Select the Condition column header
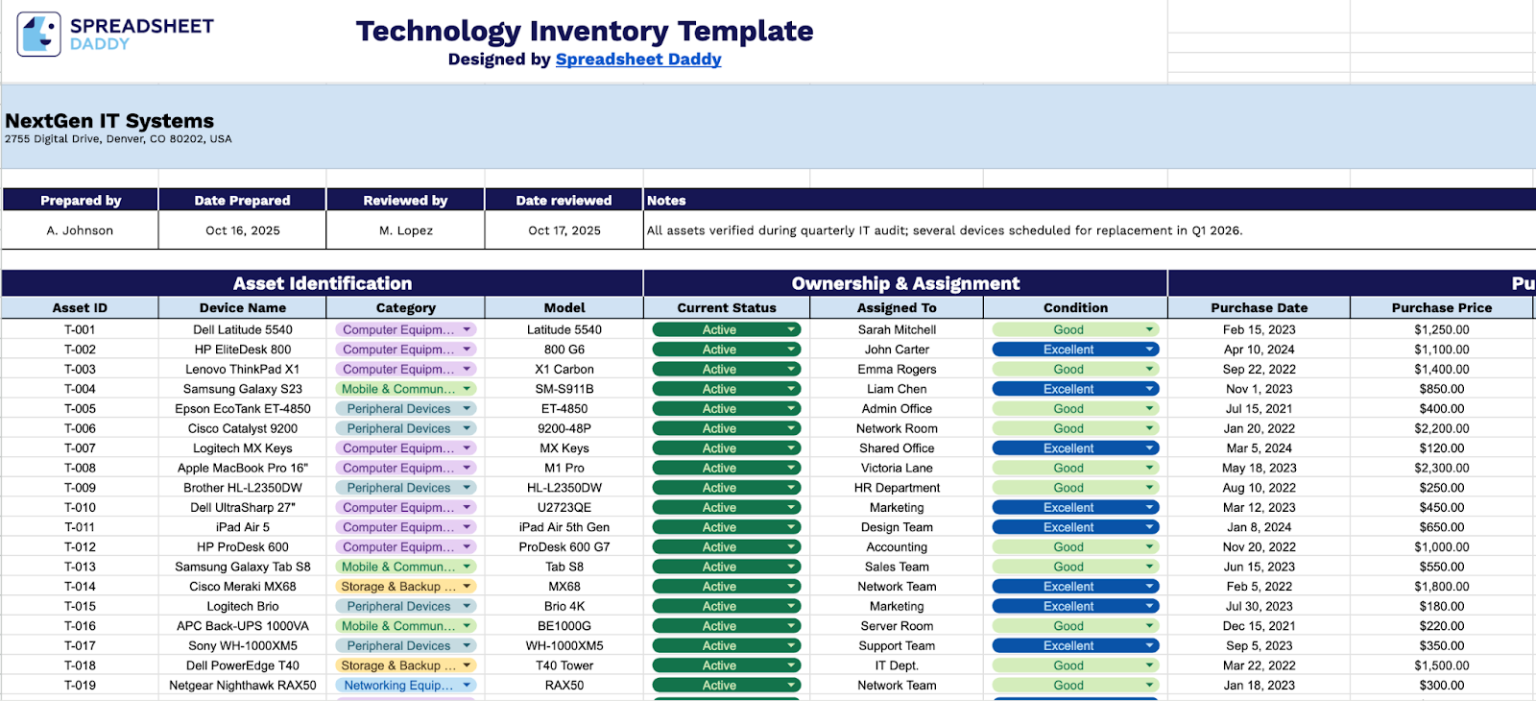This screenshot has height=701, width=1536. 1075,308
